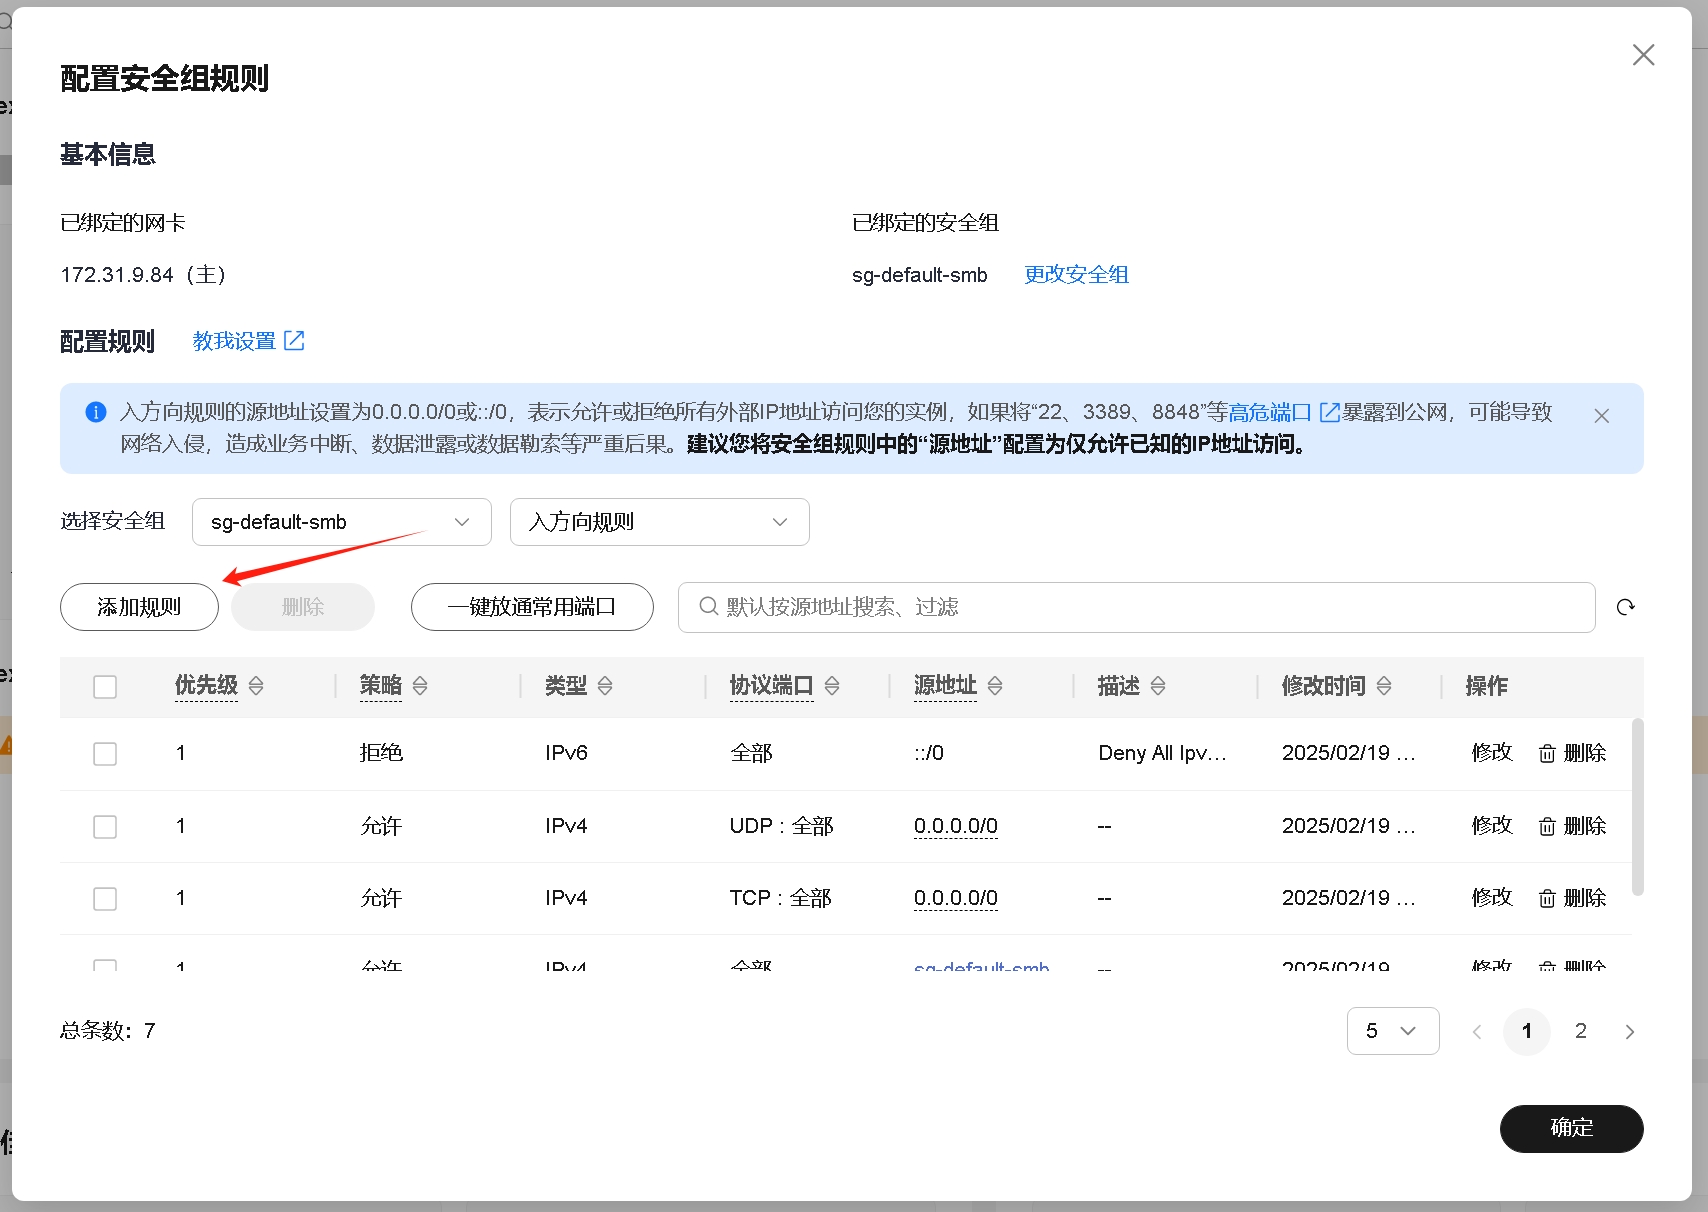Delete the IPv6 deny rule
Viewport: 1708px width, 1212px height.
coord(1573,753)
